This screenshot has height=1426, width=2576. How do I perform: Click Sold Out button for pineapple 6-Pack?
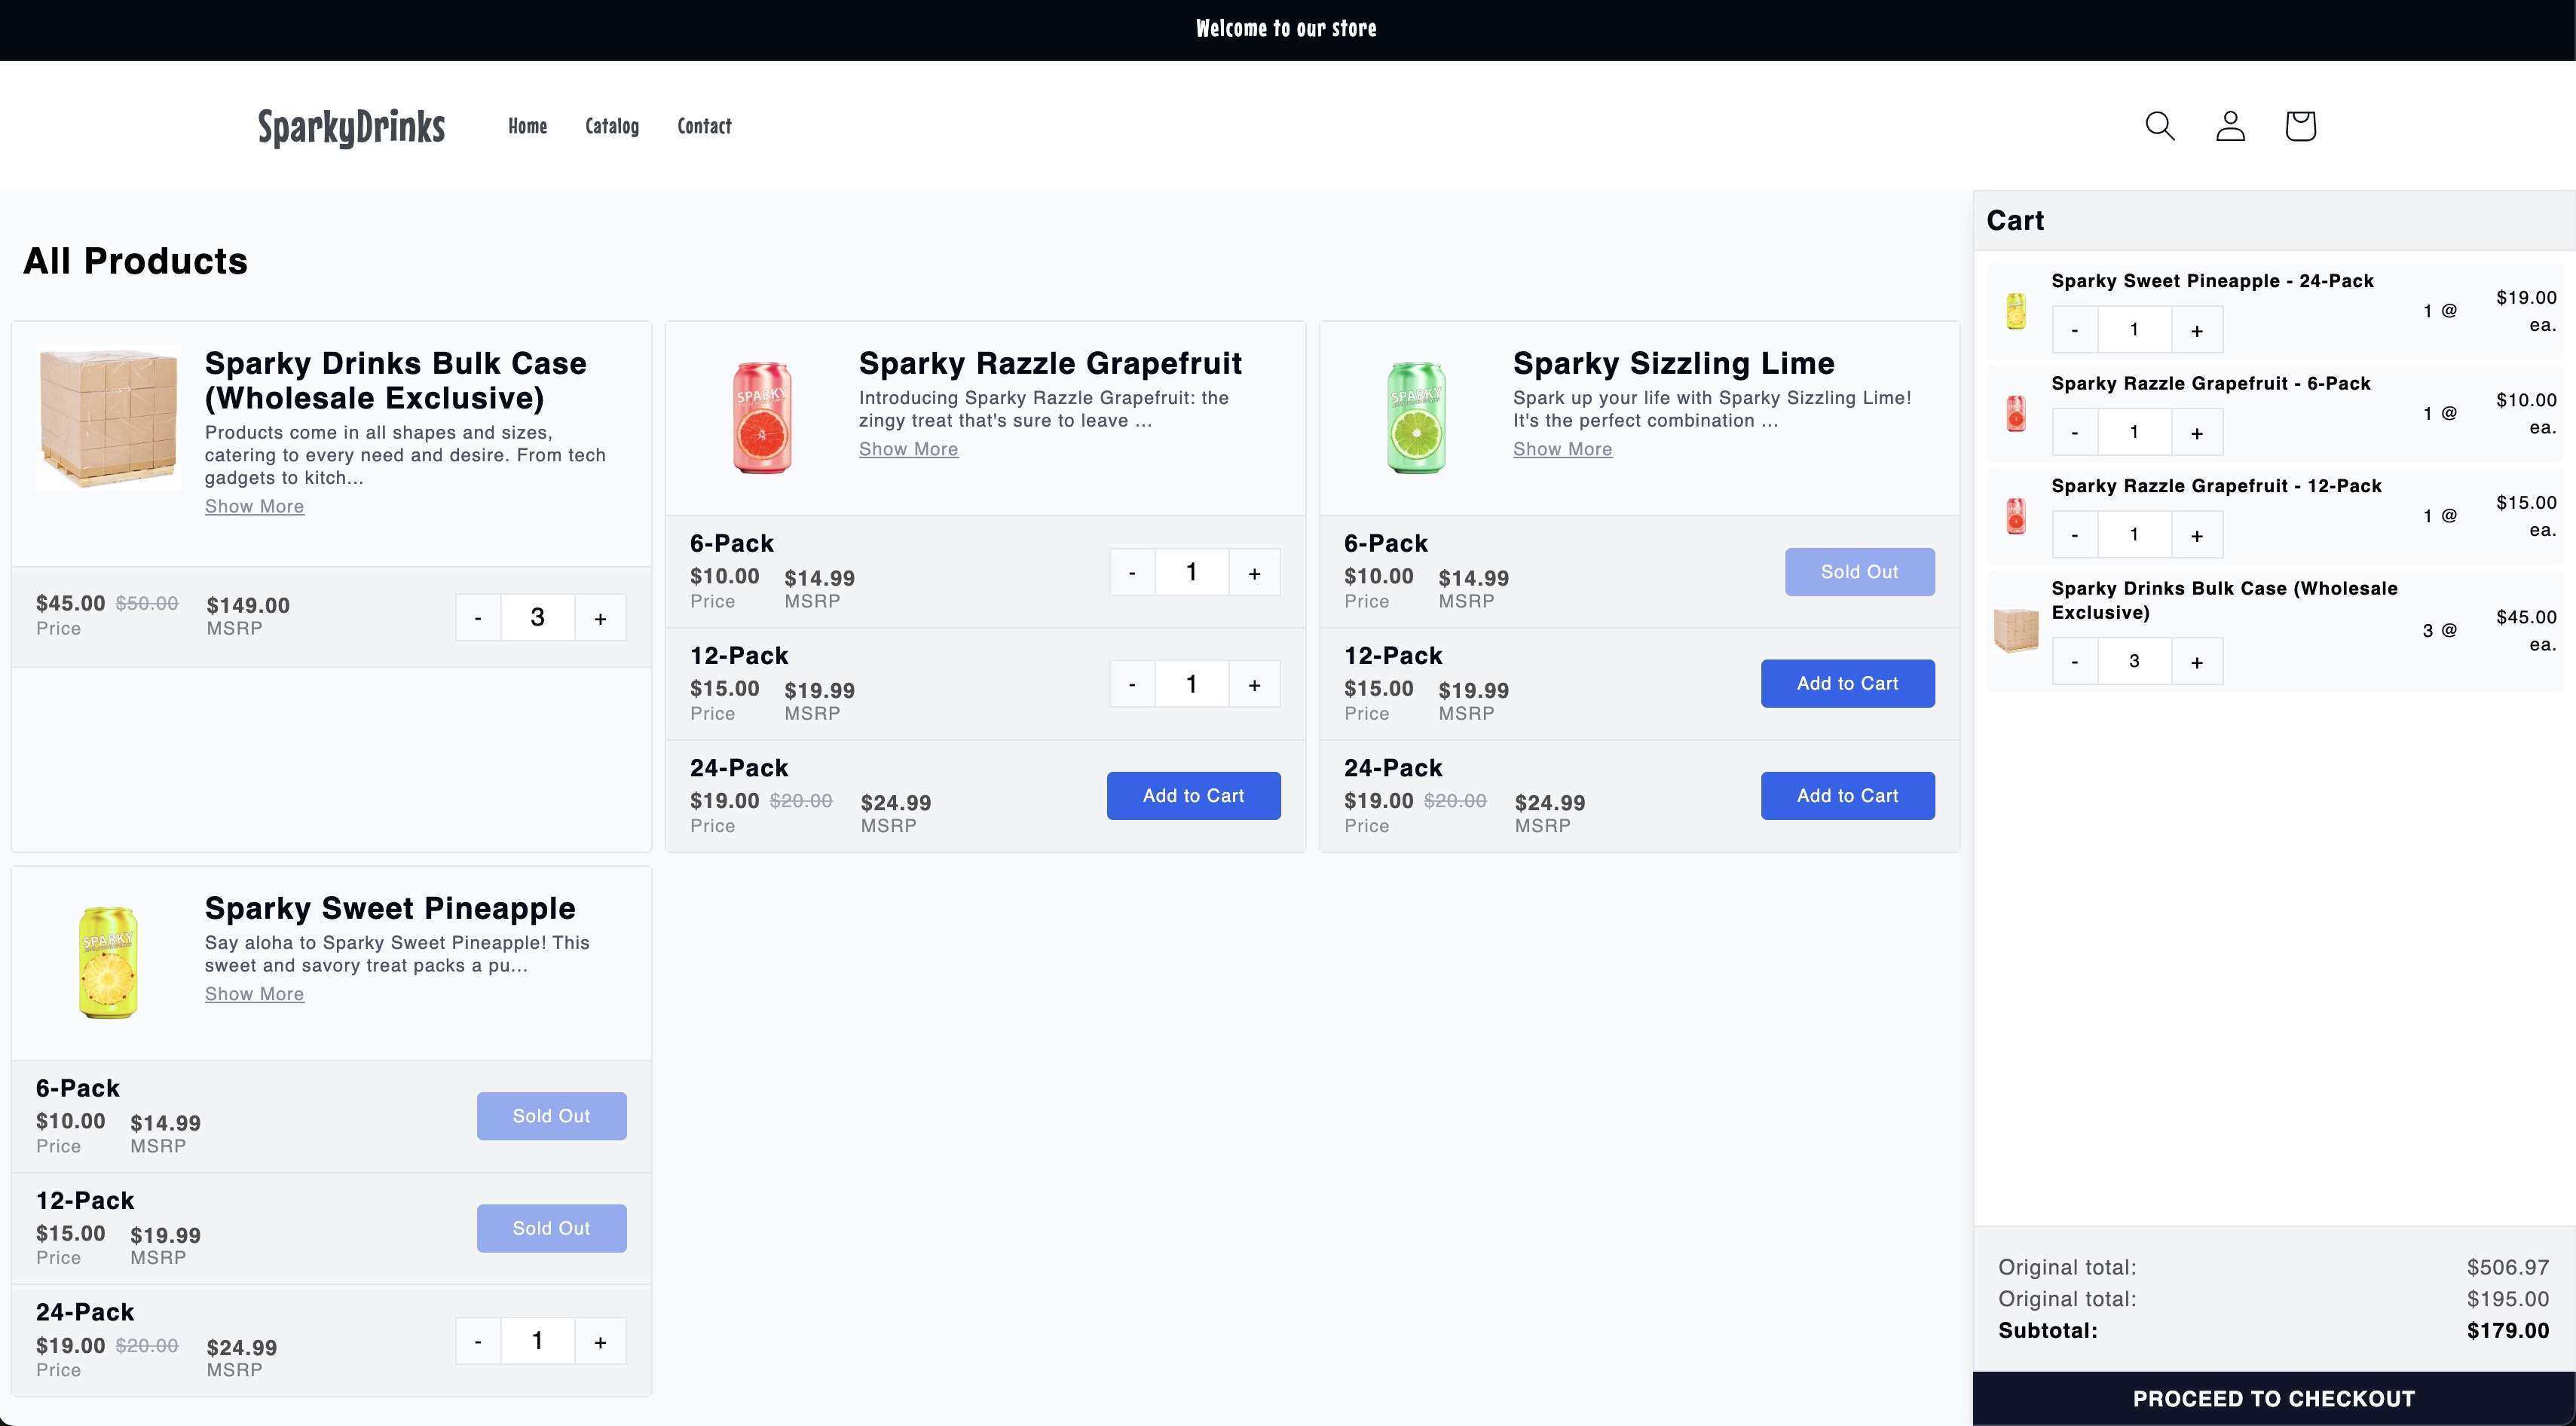551,1116
